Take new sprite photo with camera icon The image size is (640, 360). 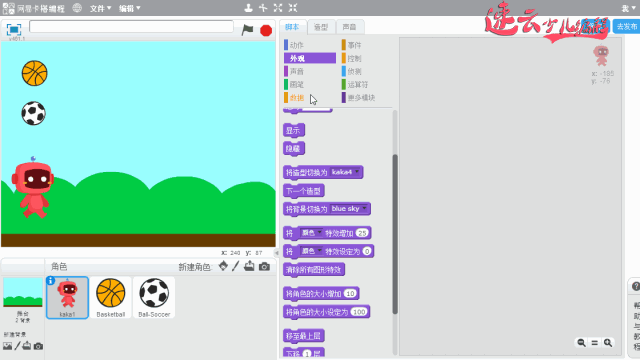click(264, 267)
